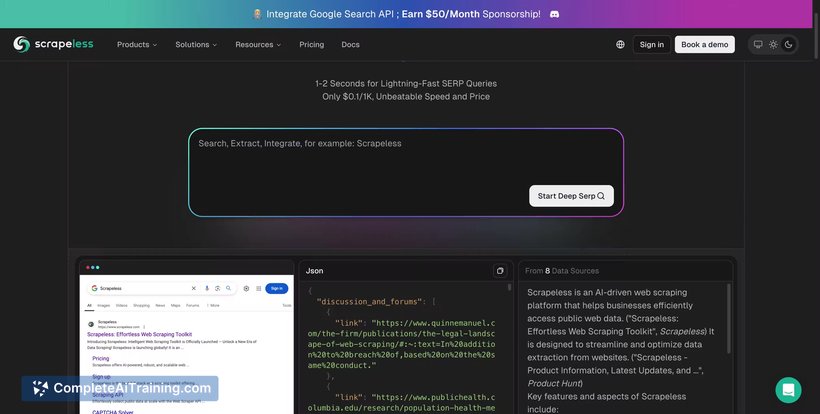Screen dimensions: 820x414
Task: Expand the Resources menu
Action: point(258,44)
